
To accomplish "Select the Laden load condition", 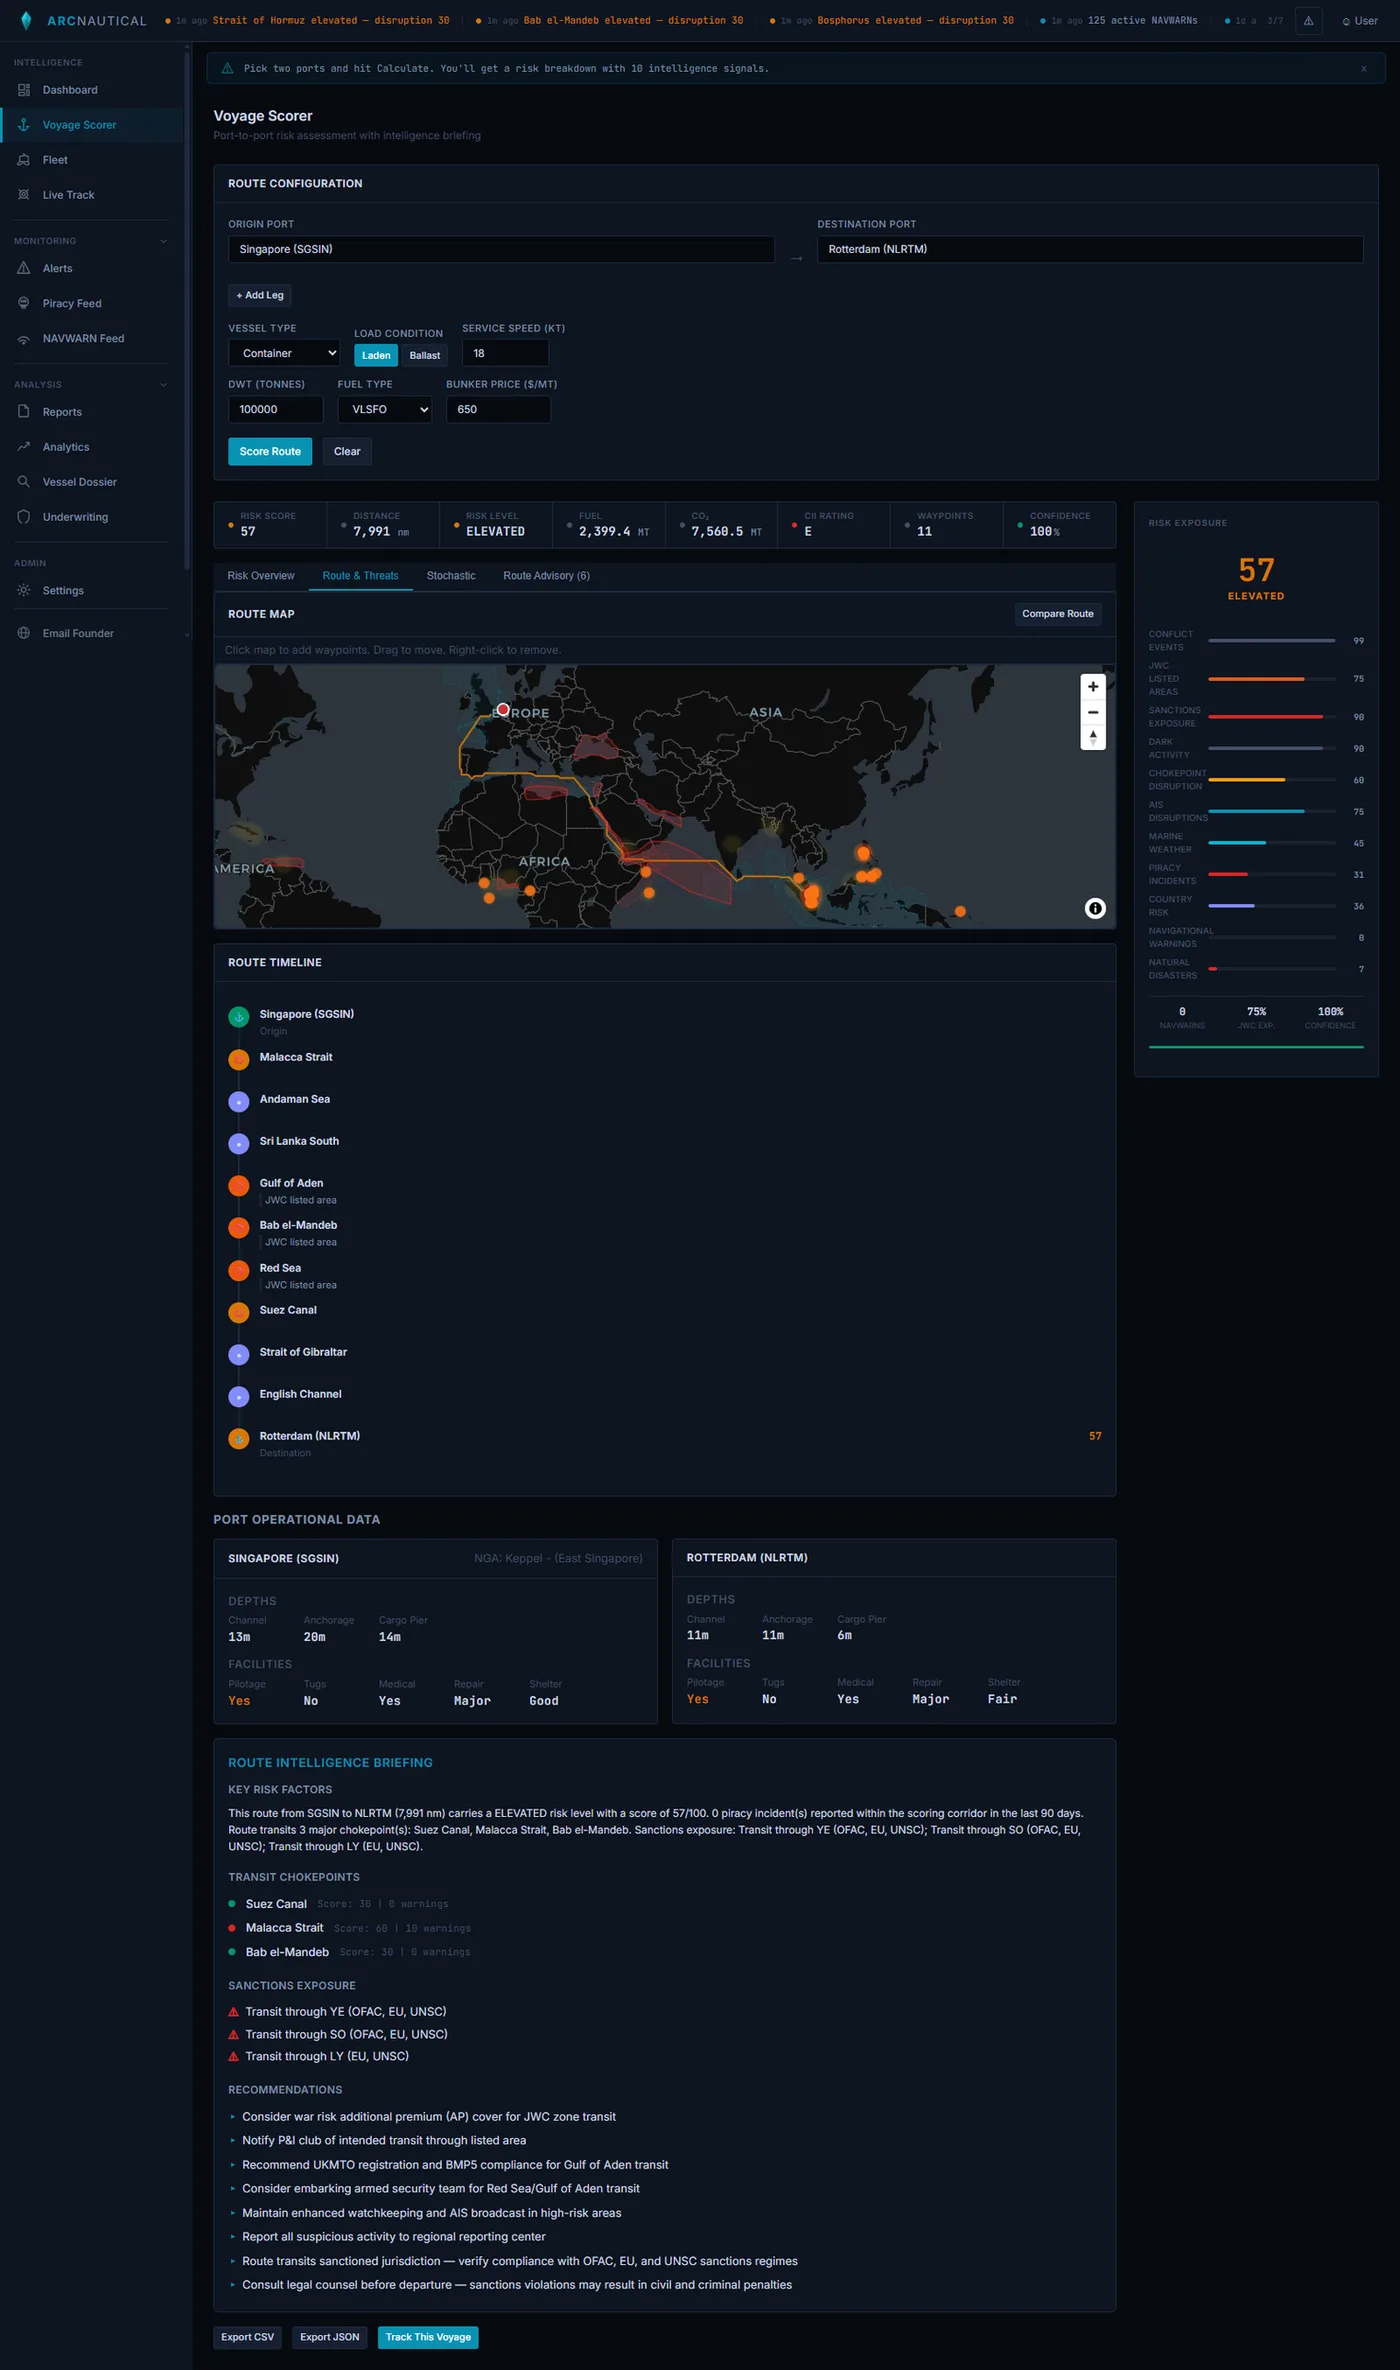I will click(x=376, y=355).
